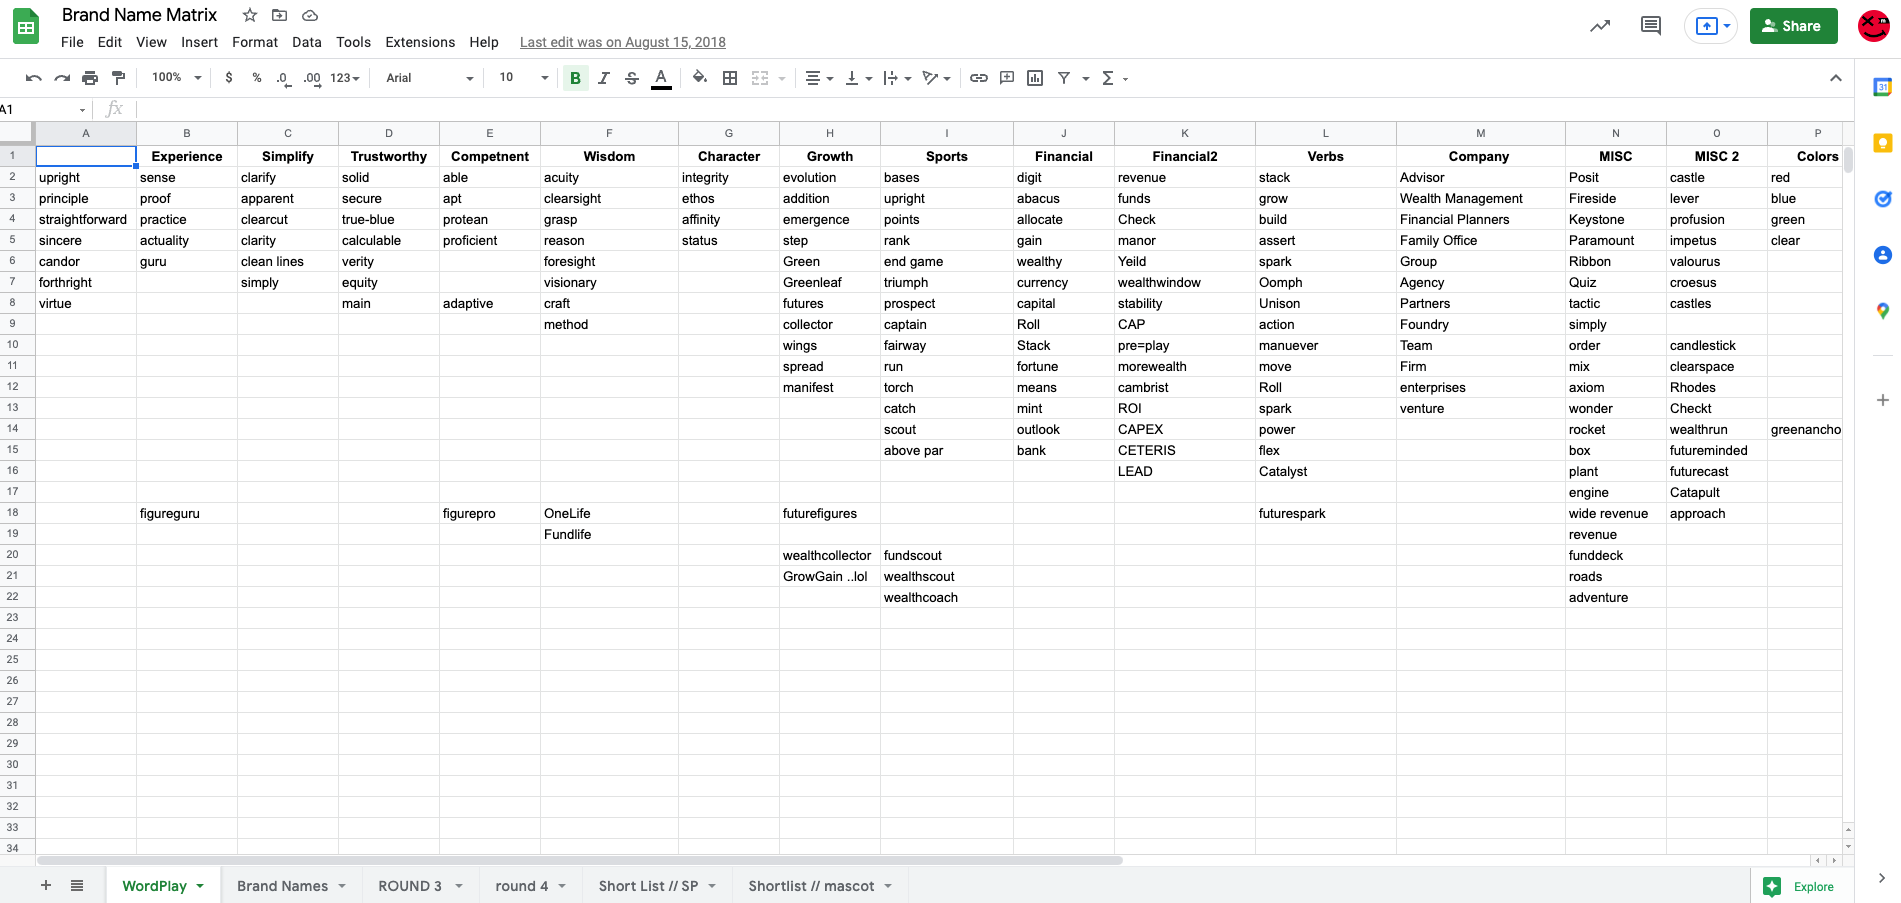Click the formula bar input
1901x903 pixels.
click(x=400, y=109)
